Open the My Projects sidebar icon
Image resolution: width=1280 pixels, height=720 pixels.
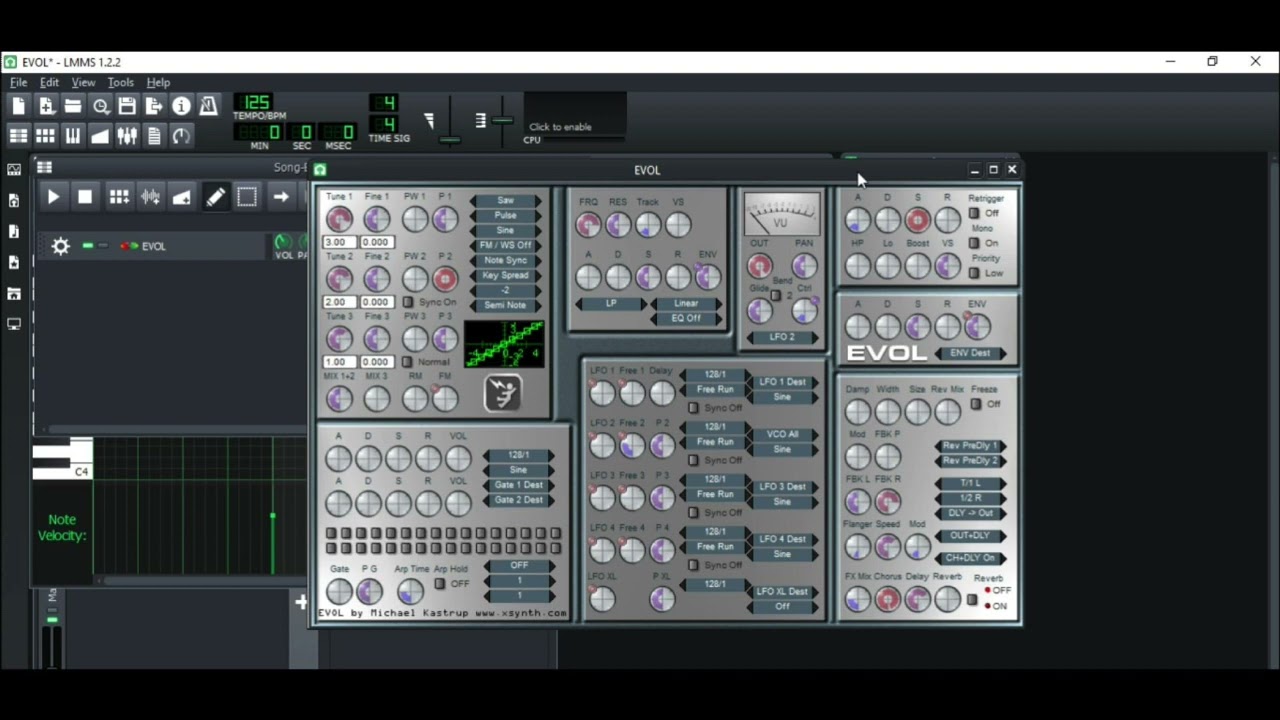14,200
